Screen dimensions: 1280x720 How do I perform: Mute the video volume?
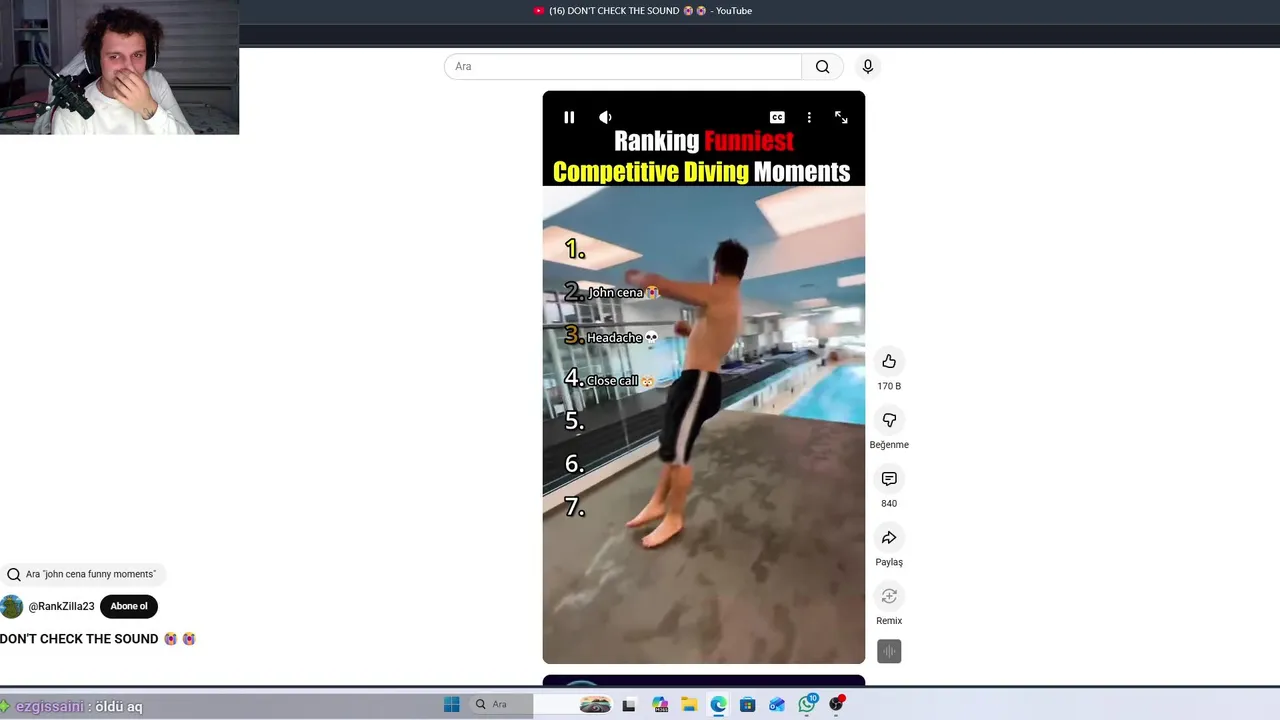[605, 117]
